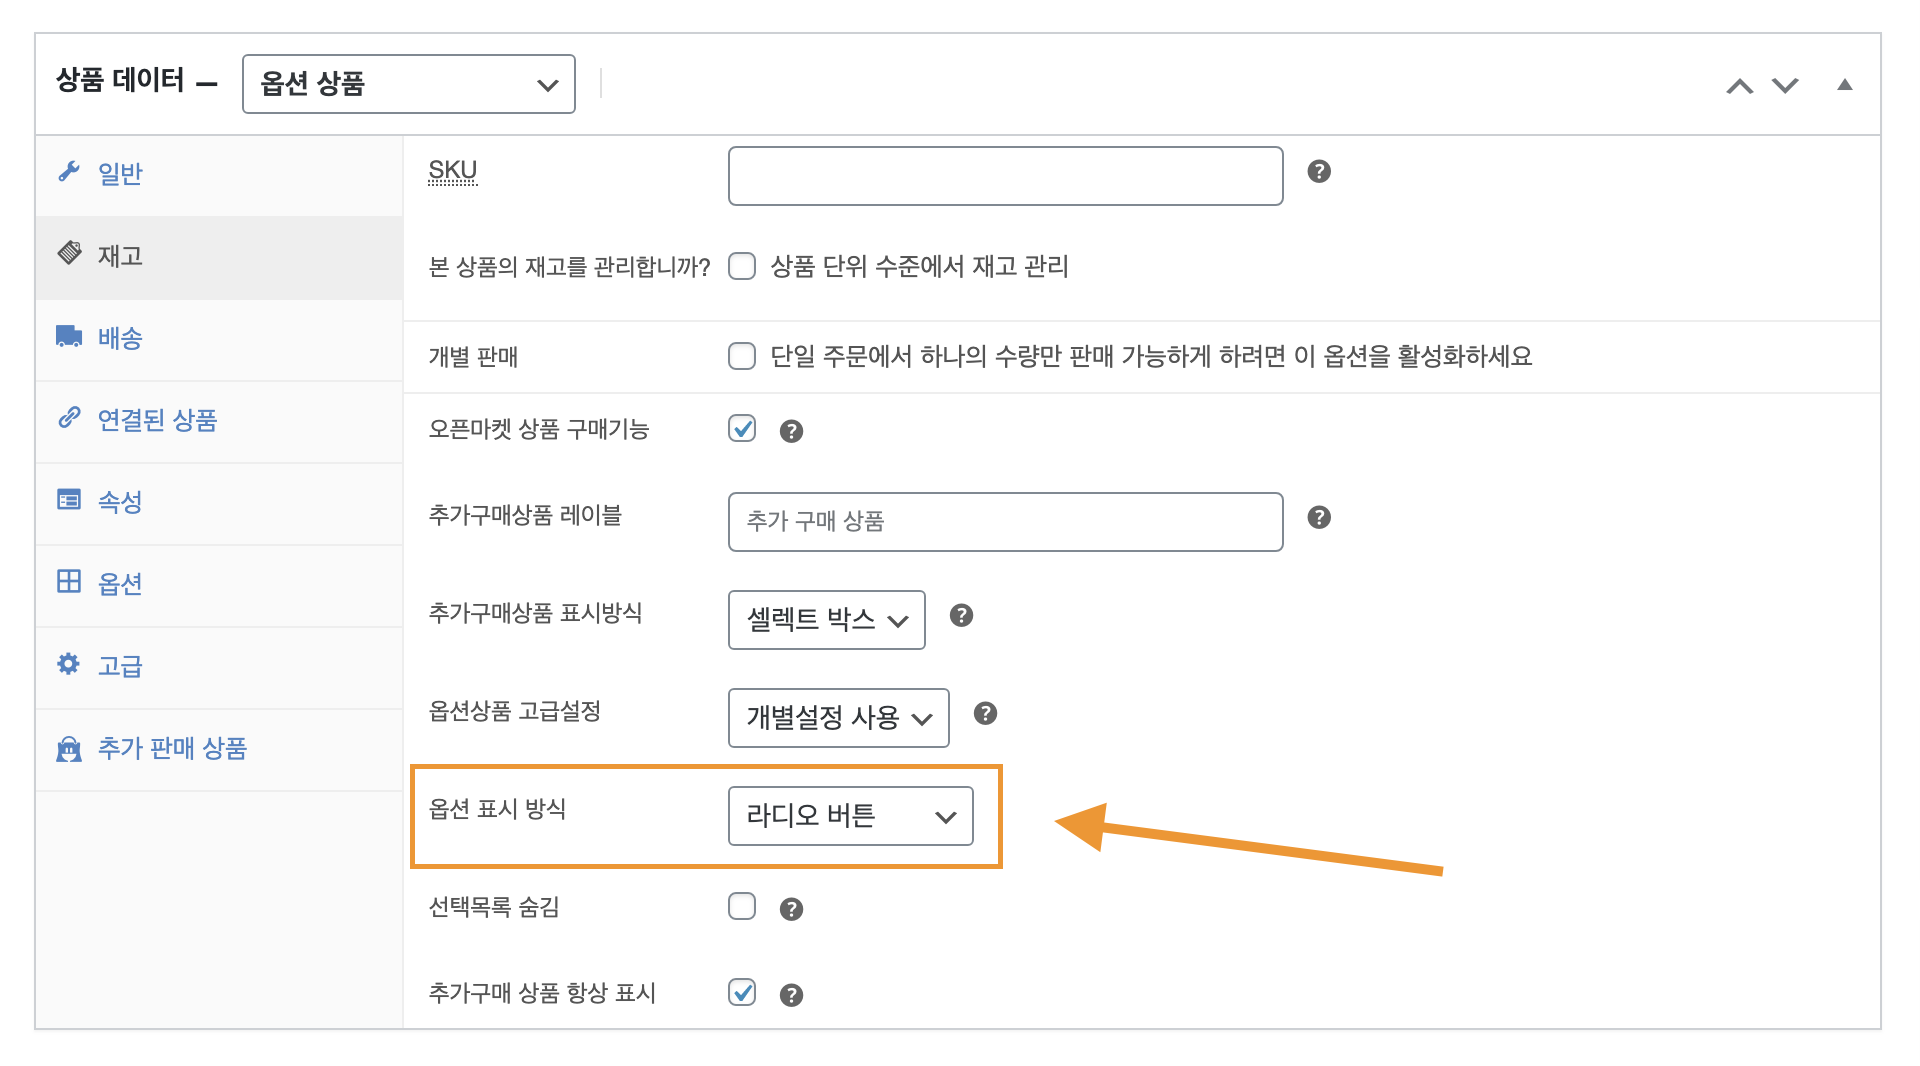The image size is (1920, 1066).
Task: Go to the 연결된 상품 tab
Action: (x=157, y=421)
